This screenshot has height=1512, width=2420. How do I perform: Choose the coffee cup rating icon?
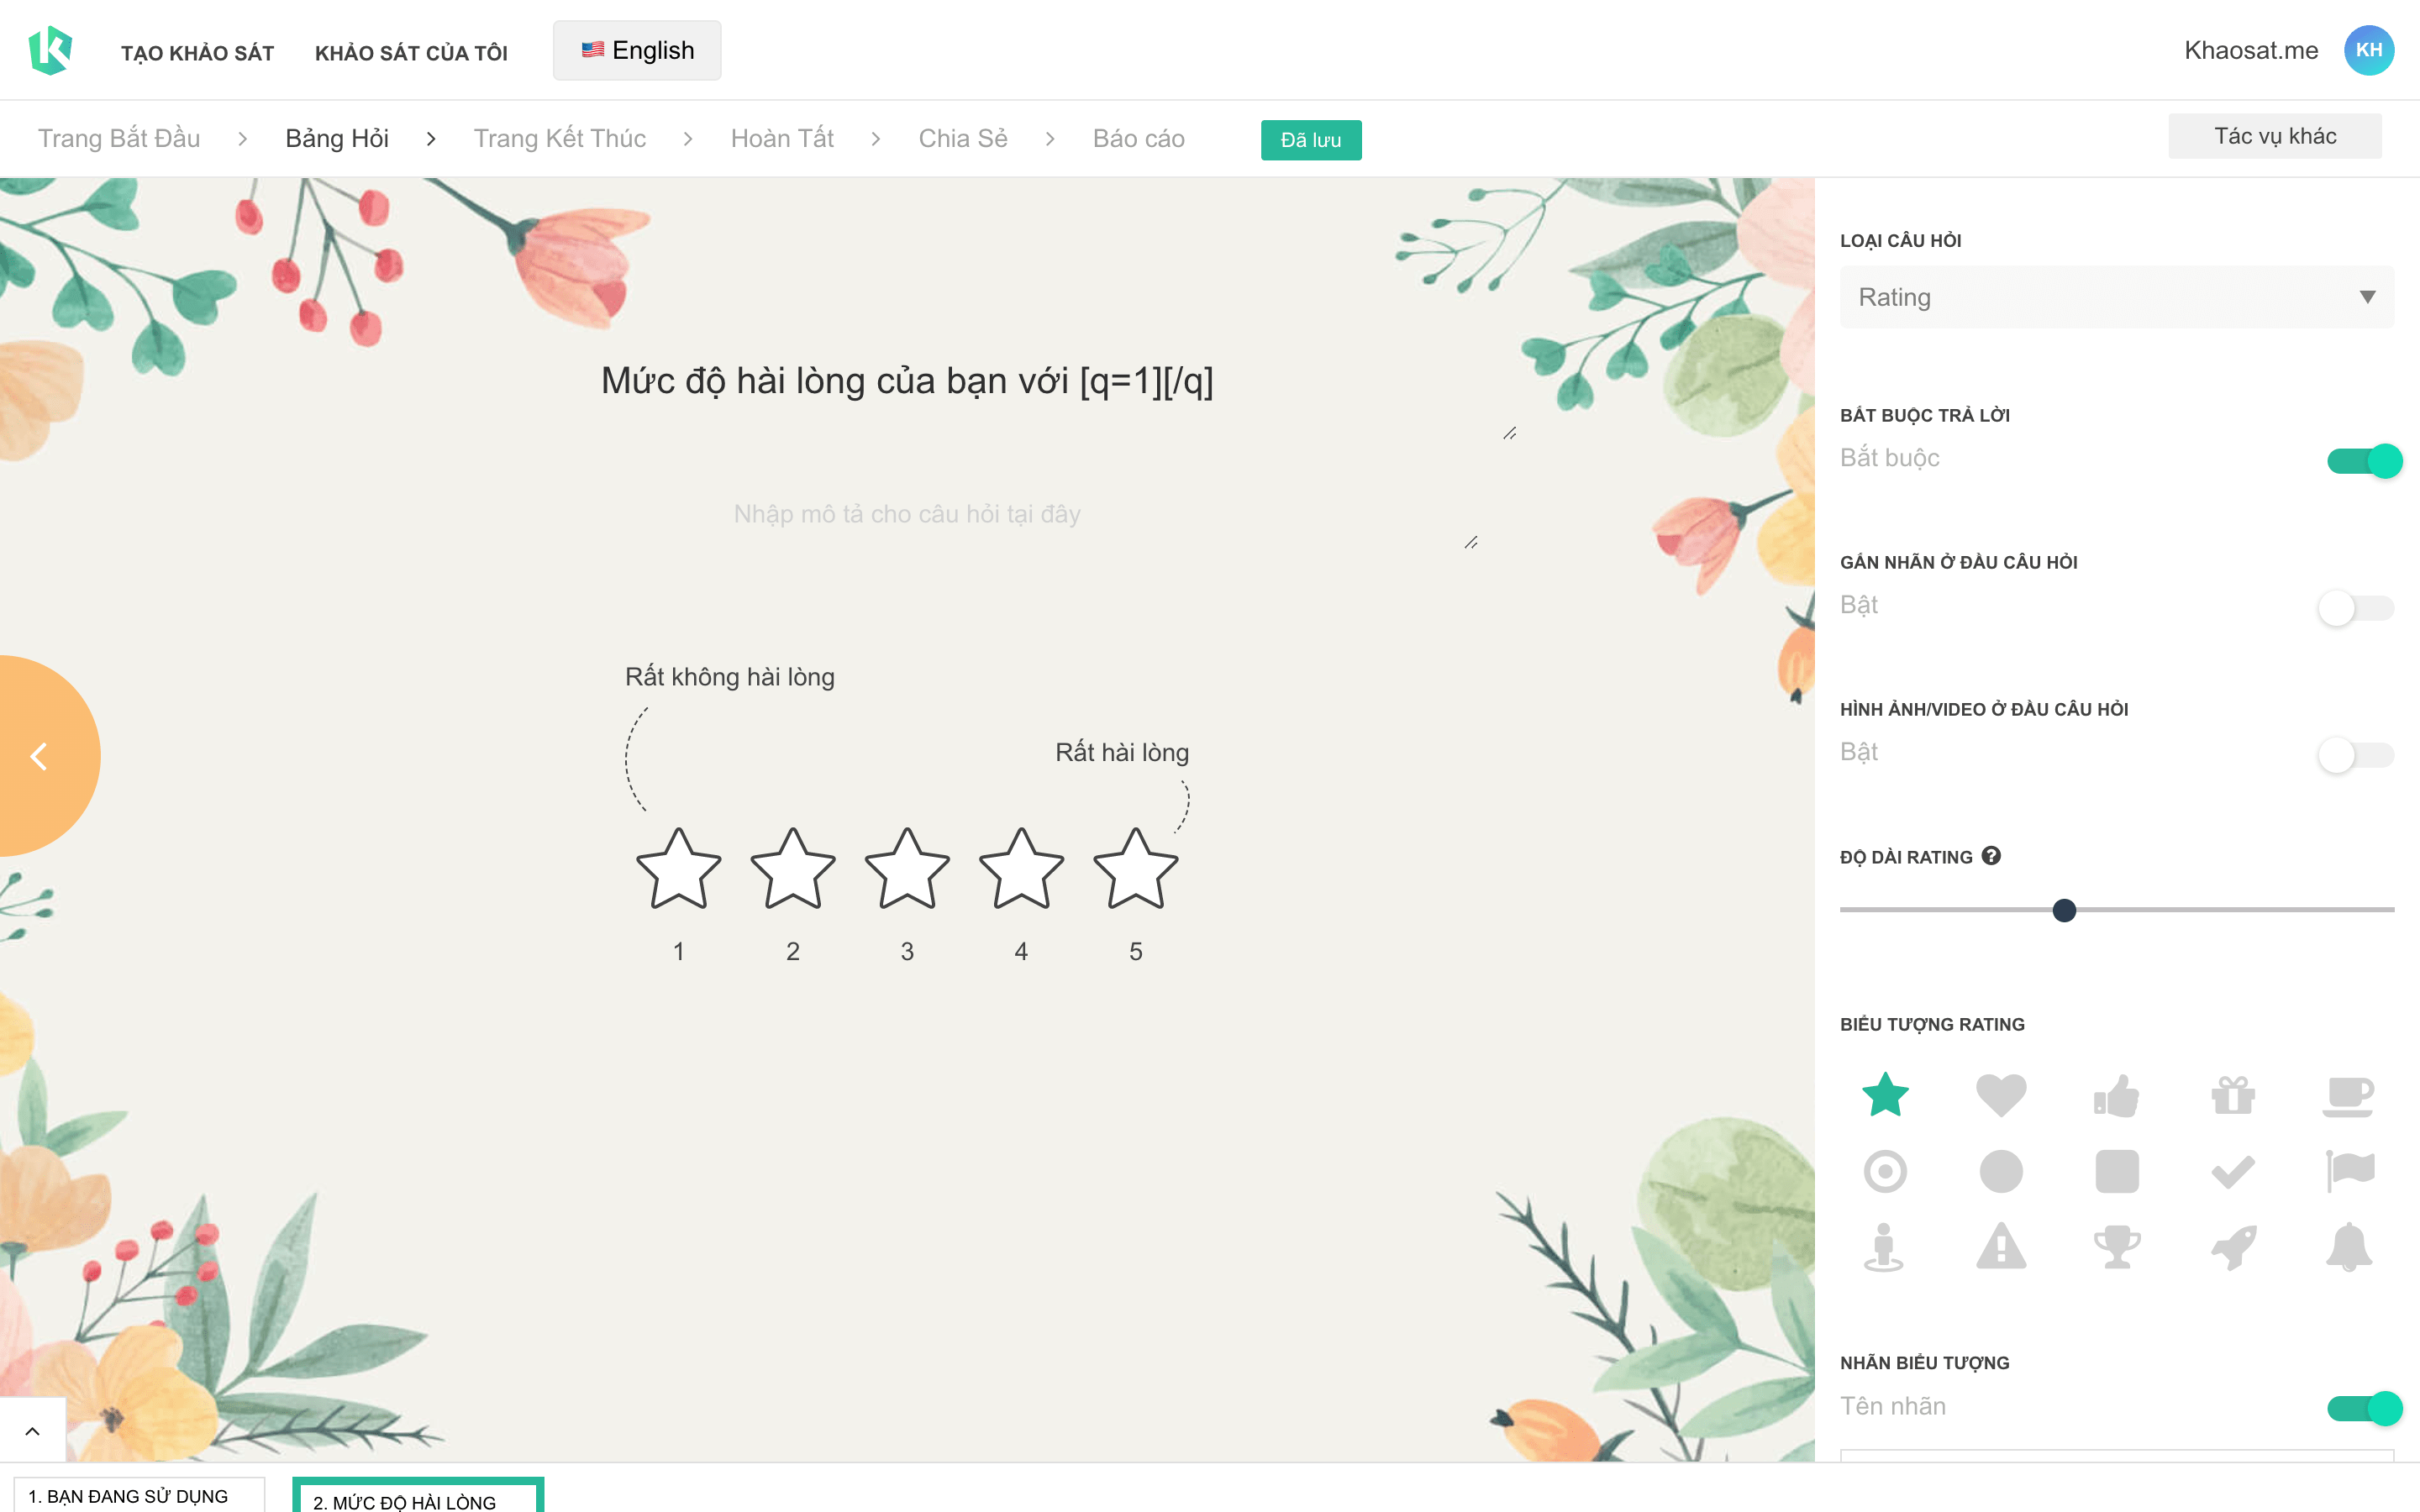point(2348,1096)
